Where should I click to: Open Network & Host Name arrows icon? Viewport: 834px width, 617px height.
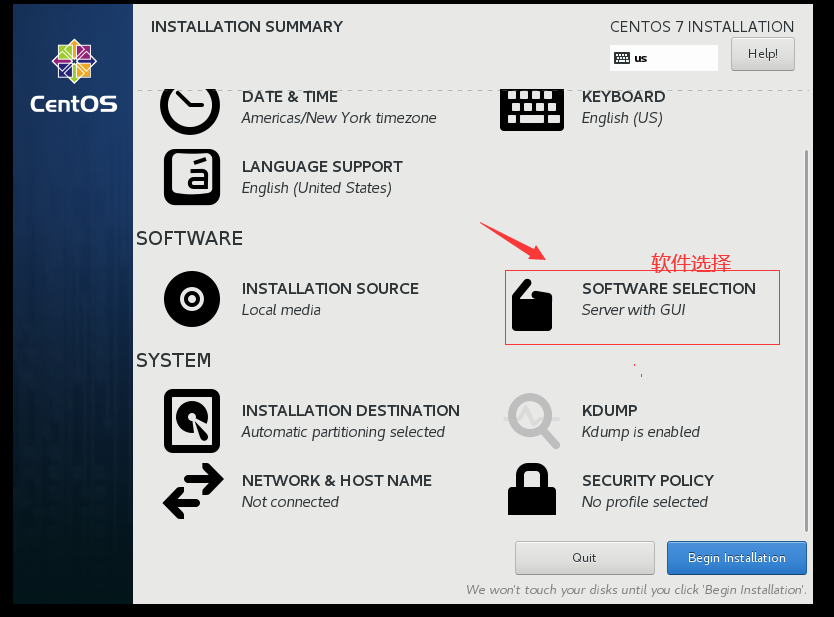coord(193,491)
